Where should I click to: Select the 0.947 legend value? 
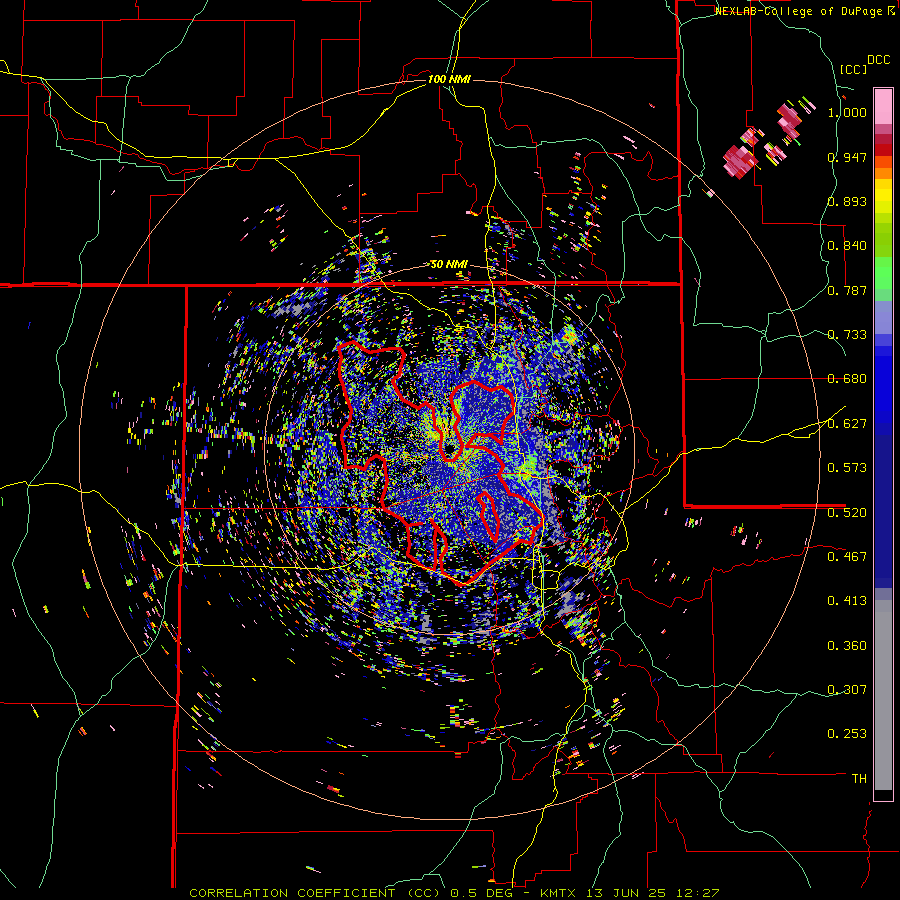pos(847,157)
